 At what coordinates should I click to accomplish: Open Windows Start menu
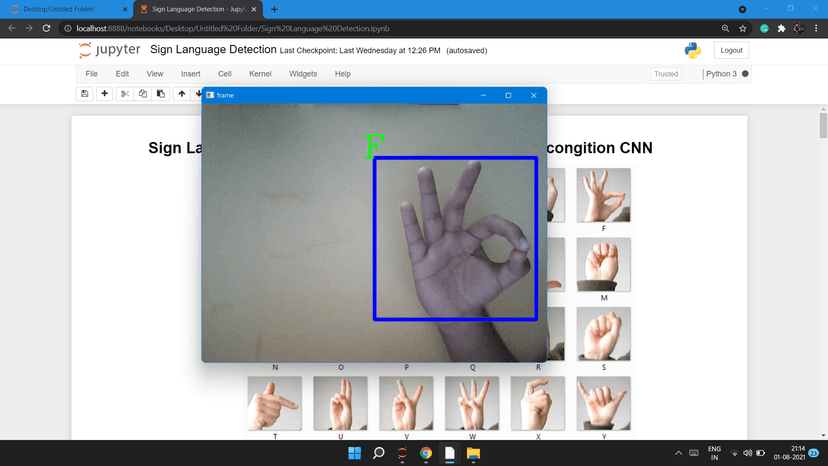tap(354, 453)
